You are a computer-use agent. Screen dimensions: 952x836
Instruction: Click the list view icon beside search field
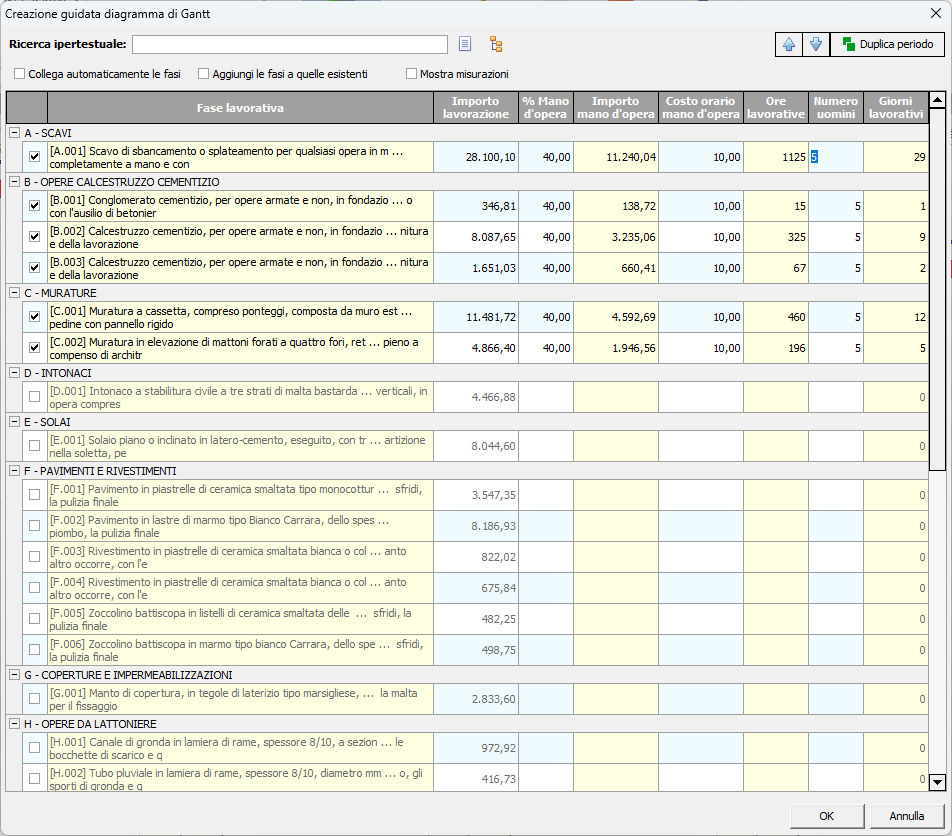(x=465, y=44)
